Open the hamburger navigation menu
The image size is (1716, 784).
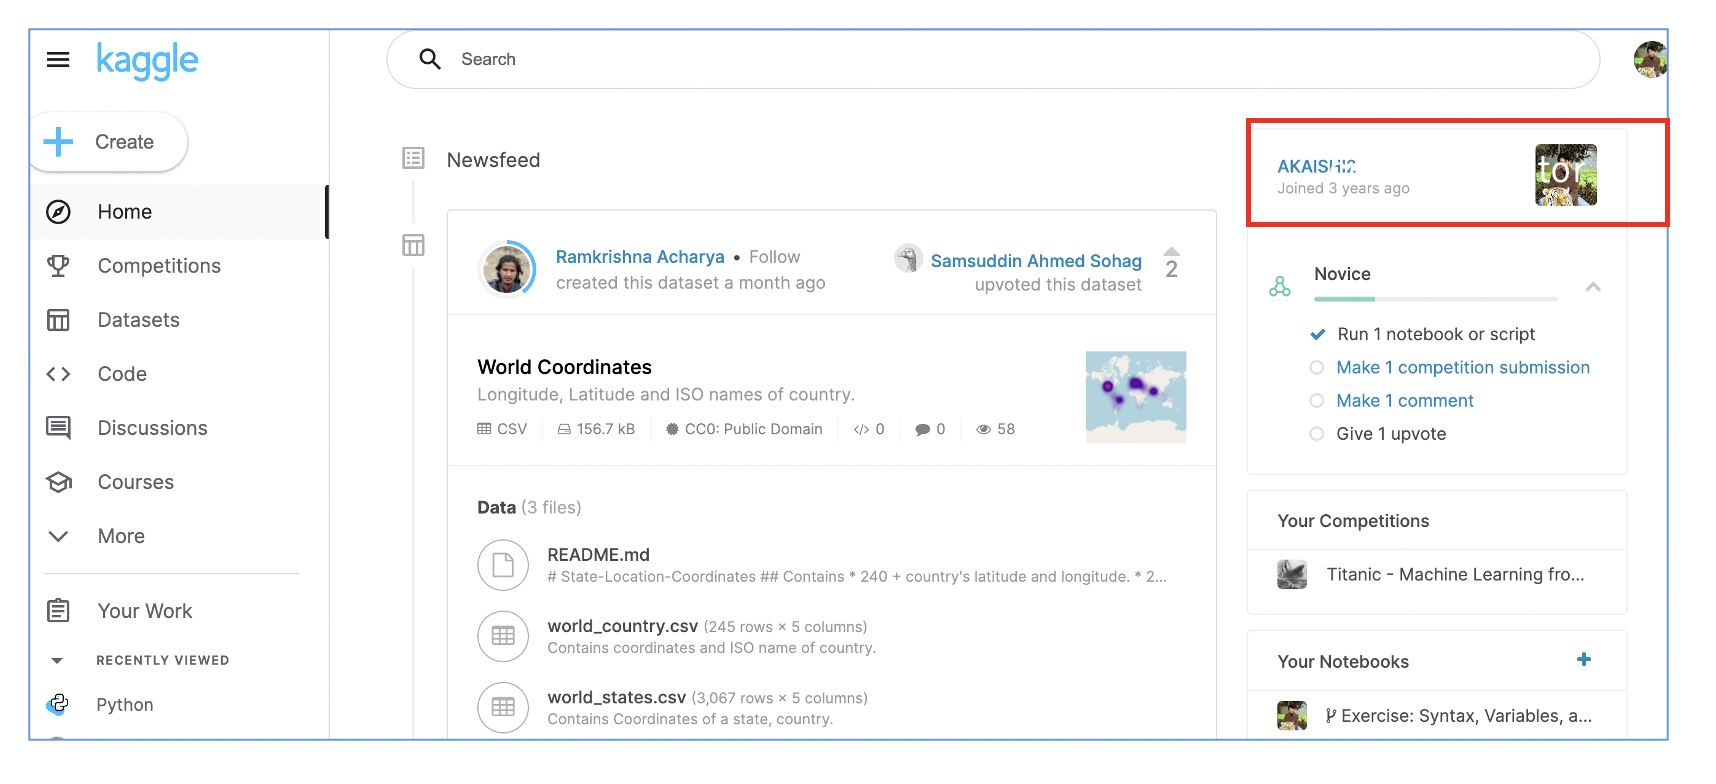pos(58,60)
